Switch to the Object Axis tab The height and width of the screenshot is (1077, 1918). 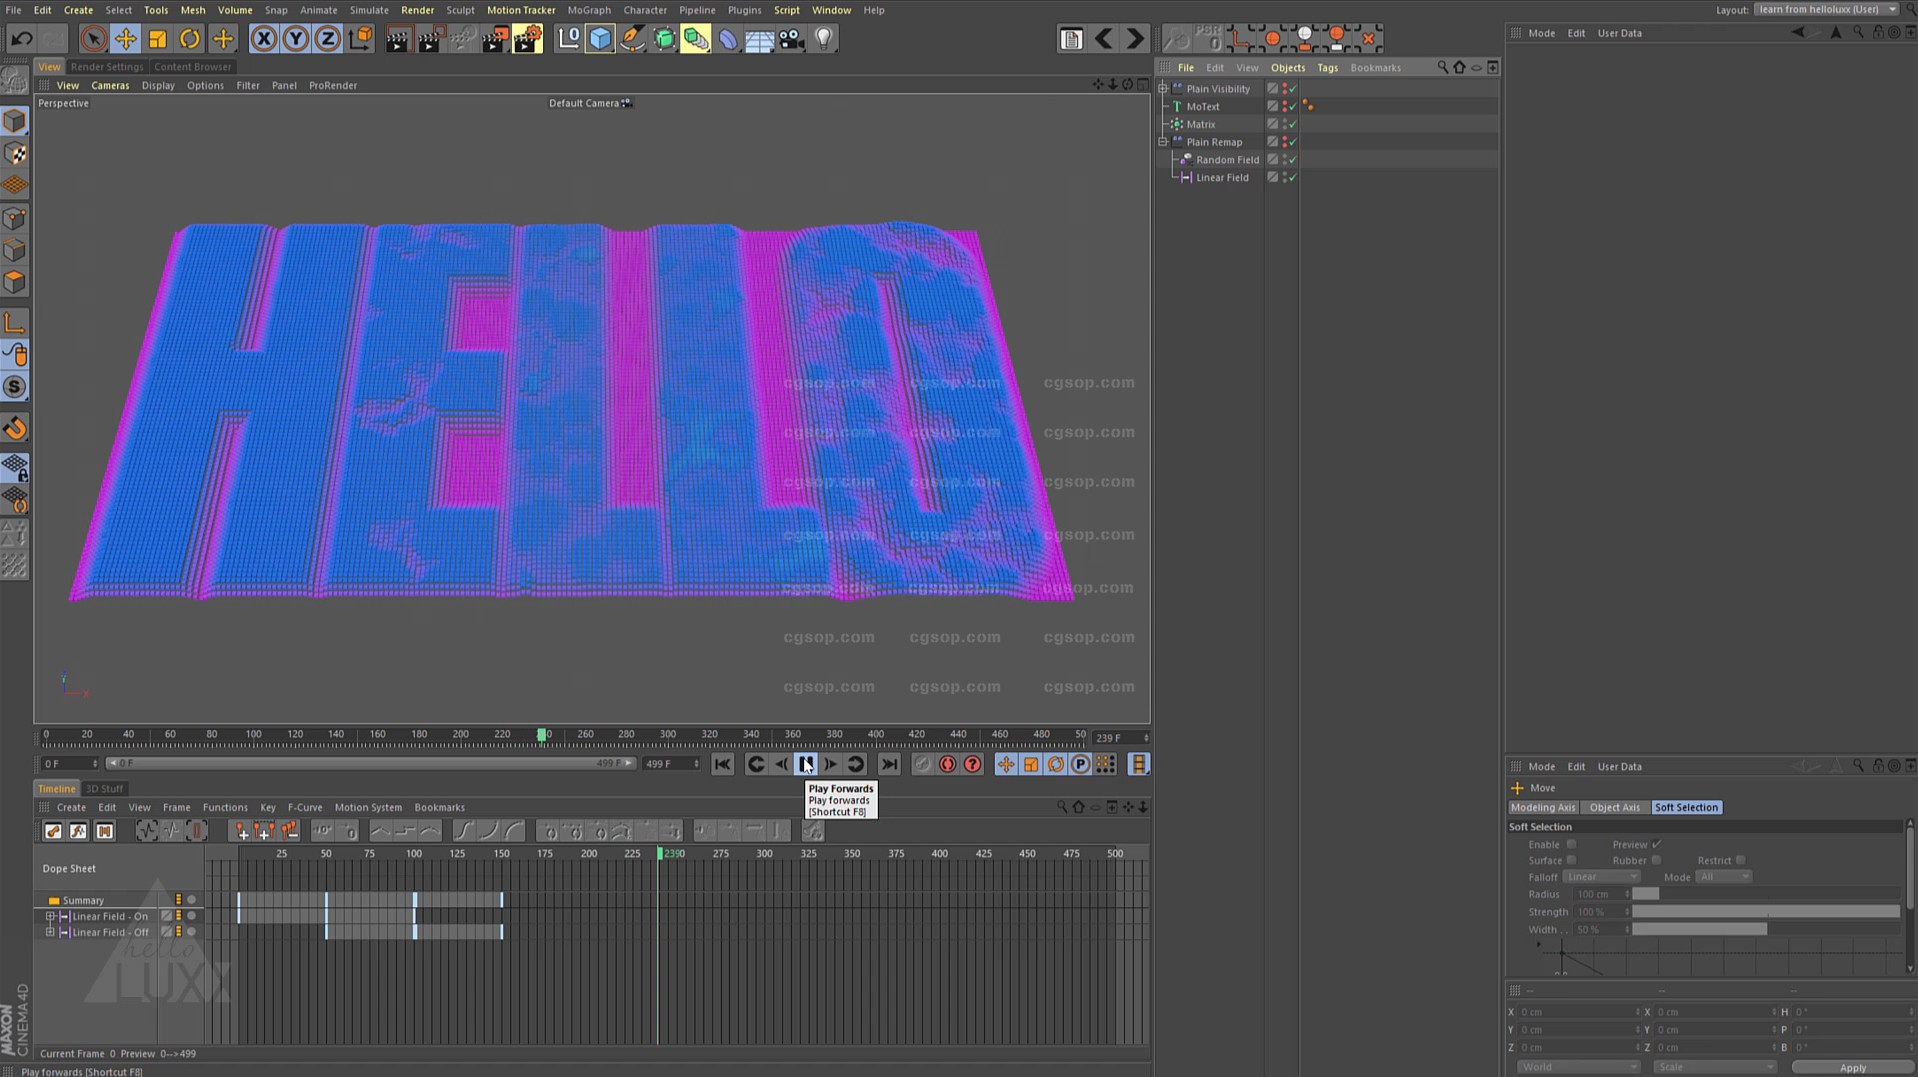coord(1614,808)
